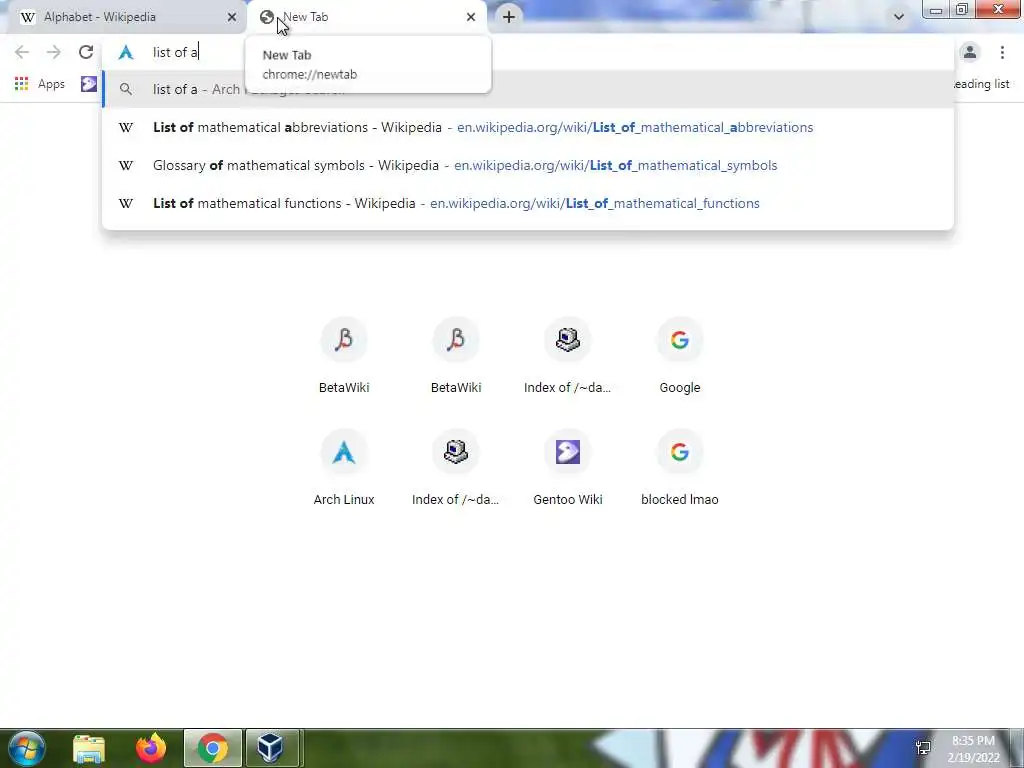Open the List_of_mathematical_symbols URL link
The width and height of the screenshot is (1024, 768).
click(615, 165)
